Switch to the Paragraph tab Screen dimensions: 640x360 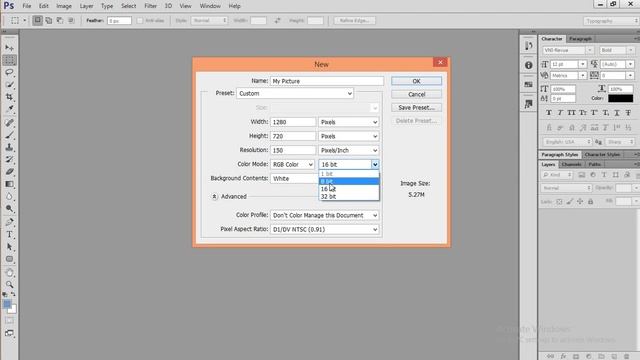(580, 39)
